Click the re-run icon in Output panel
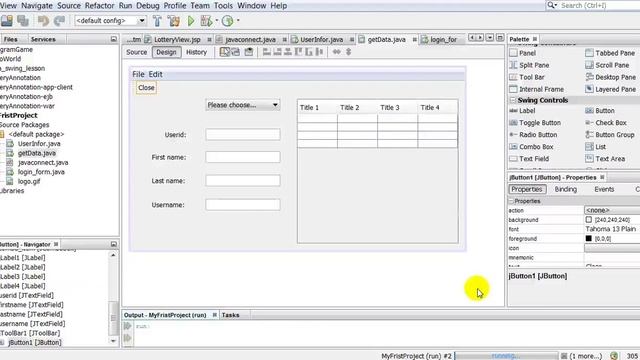 128,326
